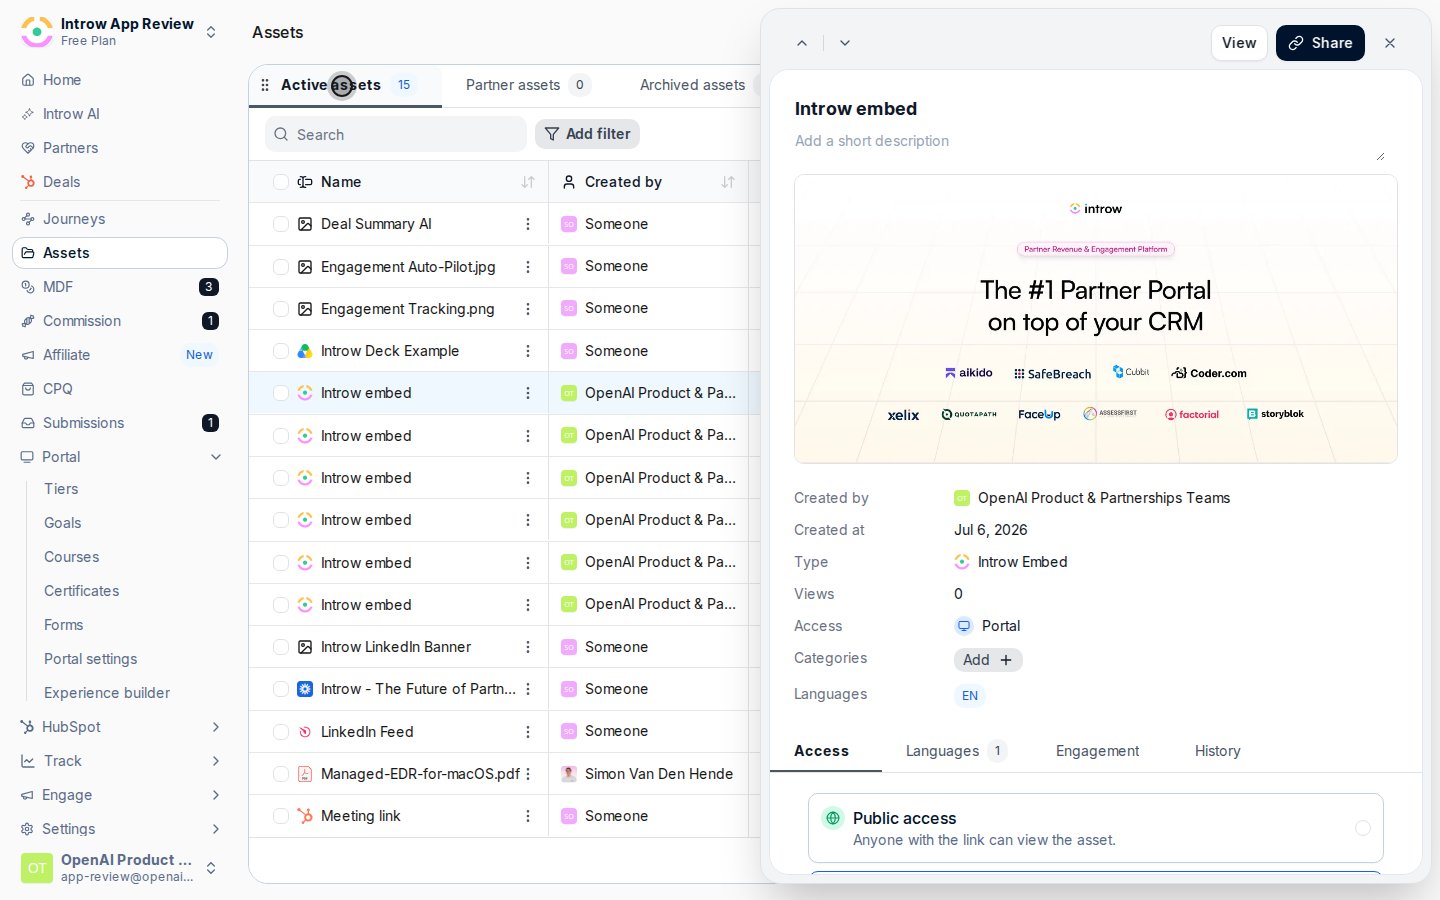Toggle select-all checkbox in Name header

(281, 182)
